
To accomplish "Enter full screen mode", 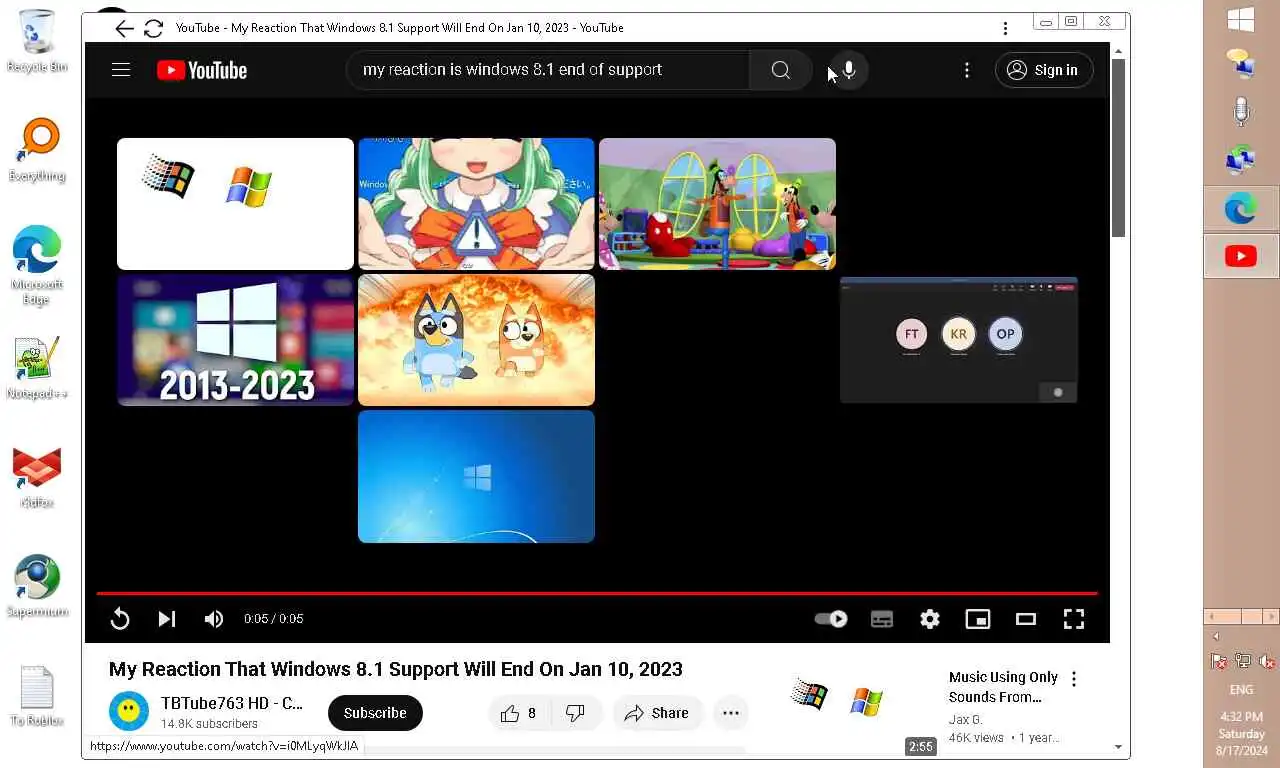I will pyautogui.click(x=1074, y=619).
